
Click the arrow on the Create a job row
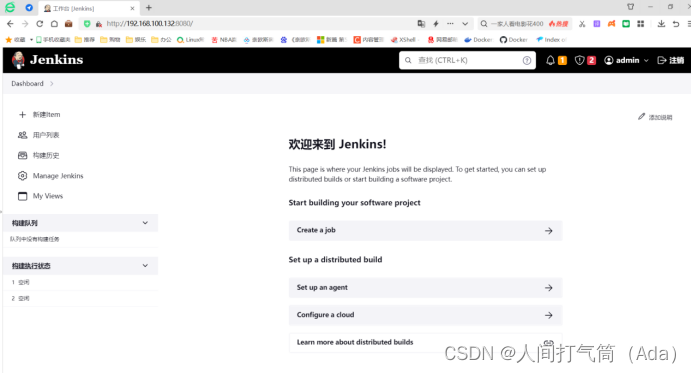pos(549,231)
